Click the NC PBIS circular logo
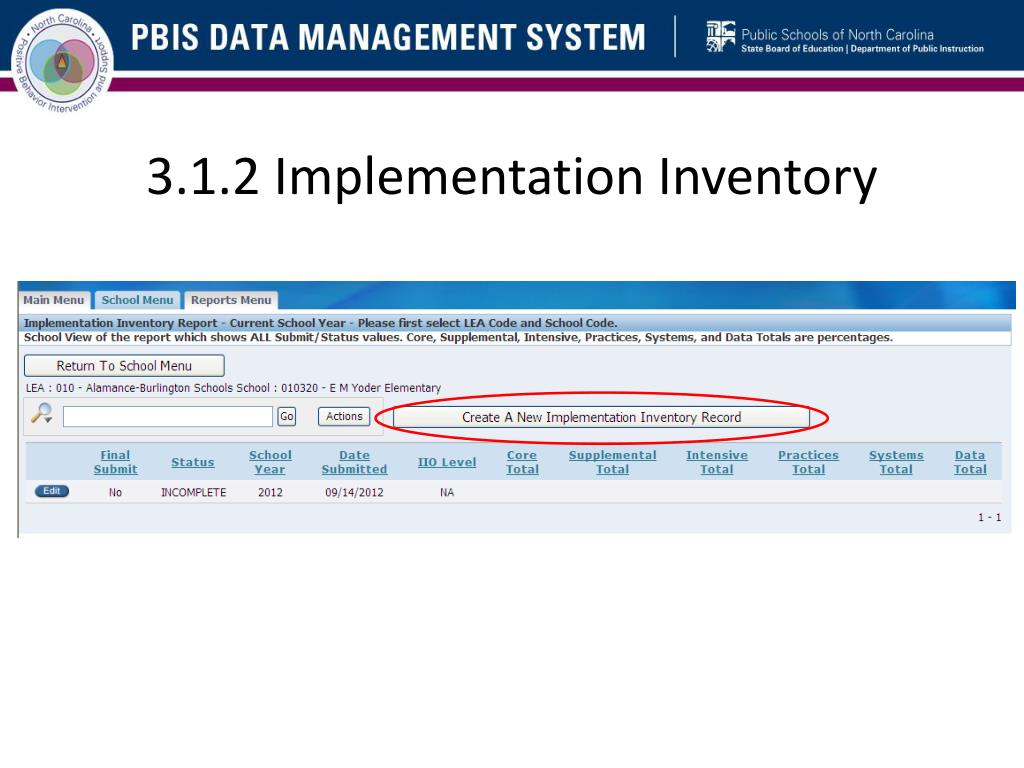This screenshot has width=1024, height=768. coord(63,61)
